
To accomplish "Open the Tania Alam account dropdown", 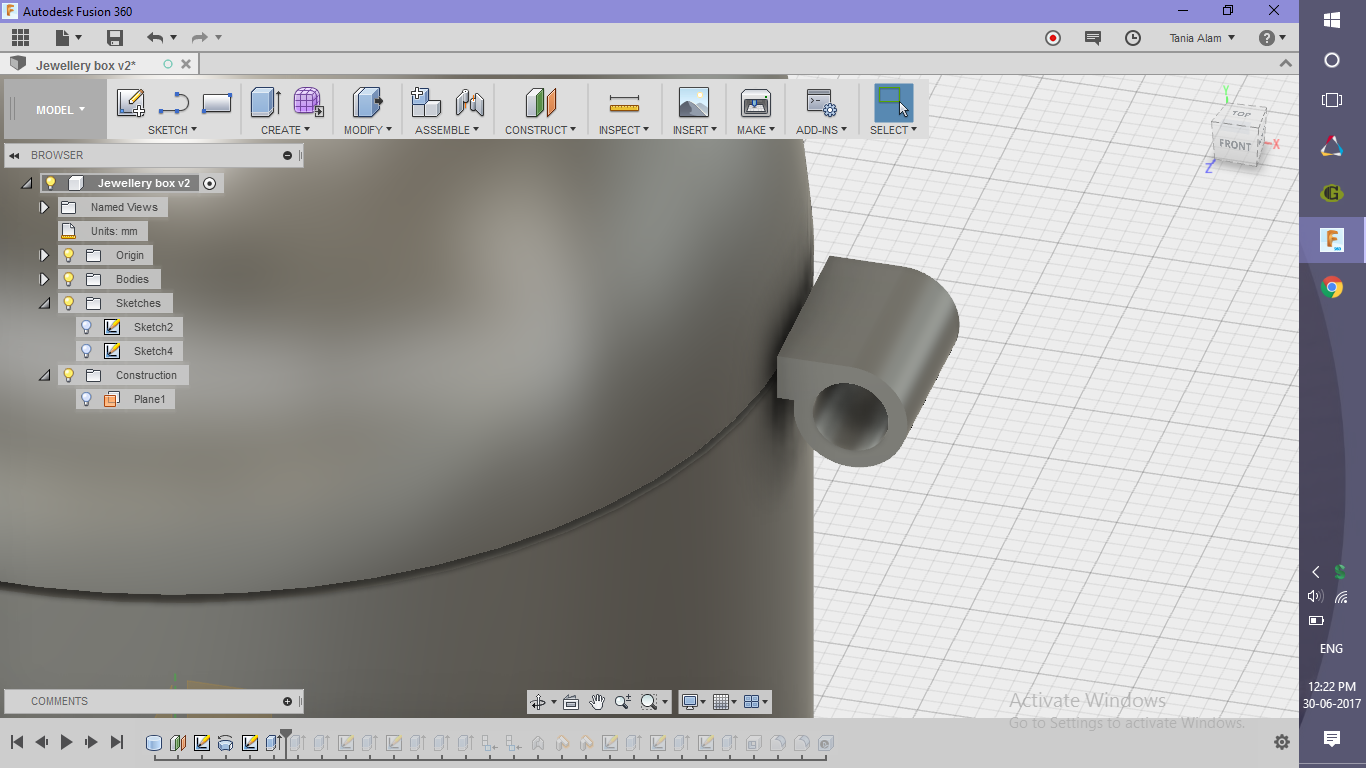I will point(1202,38).
